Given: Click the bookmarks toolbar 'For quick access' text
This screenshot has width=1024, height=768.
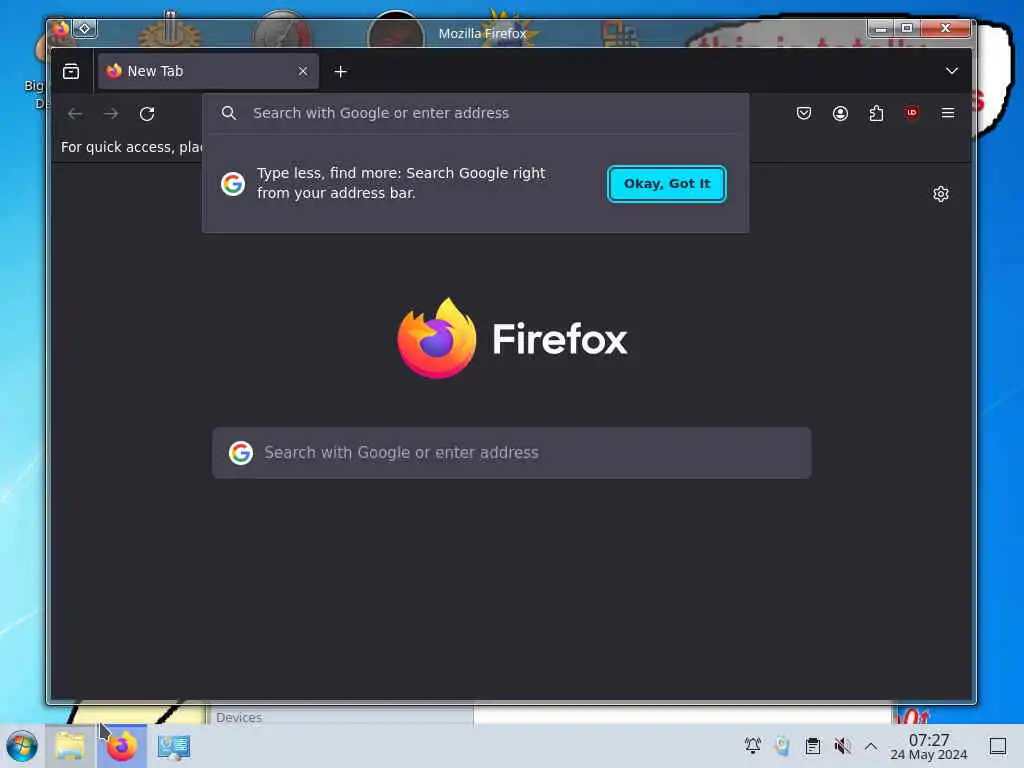Looking at the screenshot, I should click(x=131, y=147).
